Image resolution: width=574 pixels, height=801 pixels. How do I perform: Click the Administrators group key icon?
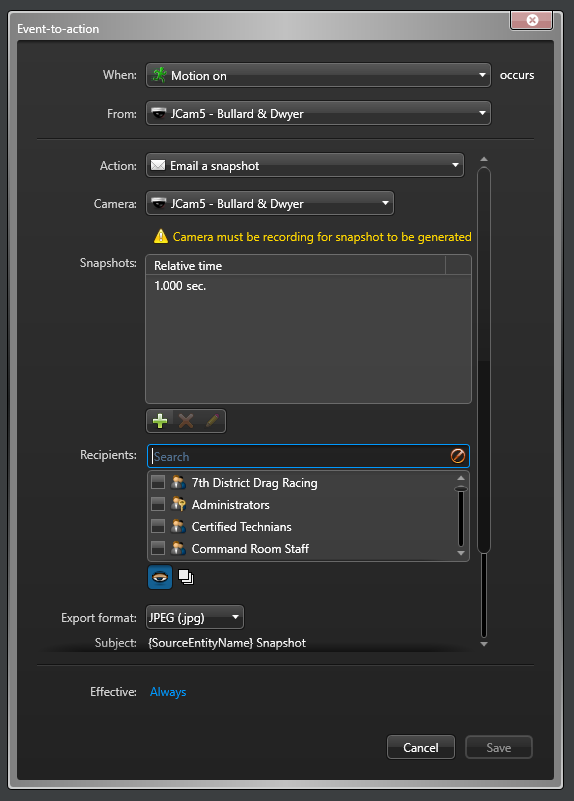(x=178, y=504)
